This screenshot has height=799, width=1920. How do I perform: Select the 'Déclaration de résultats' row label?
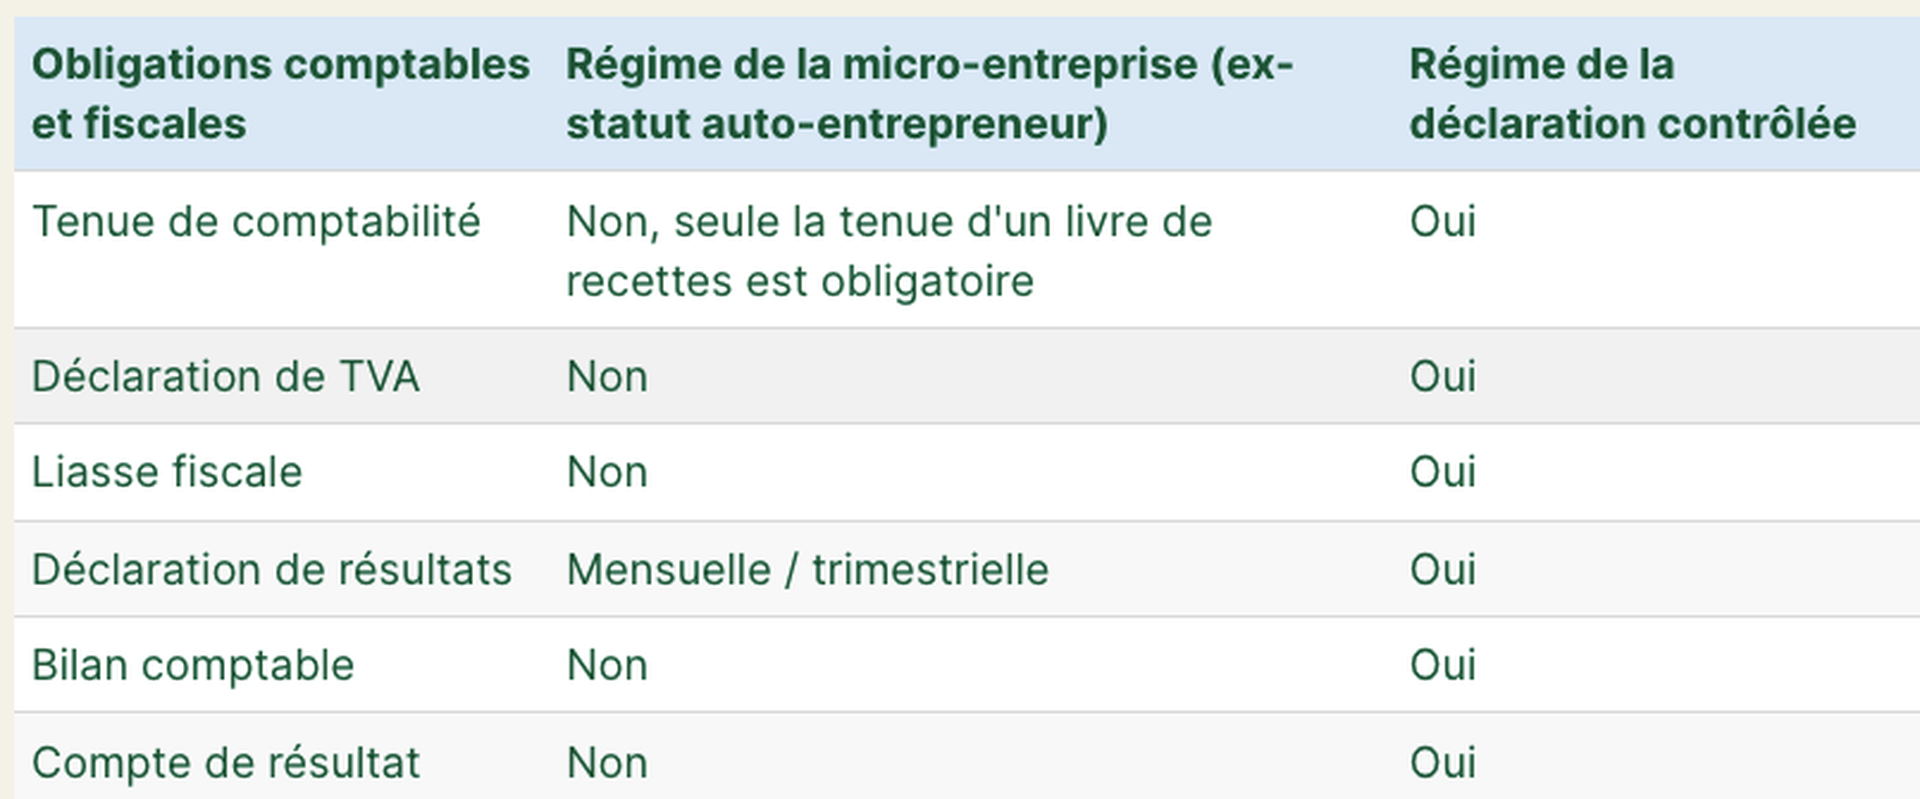point(271,570)
